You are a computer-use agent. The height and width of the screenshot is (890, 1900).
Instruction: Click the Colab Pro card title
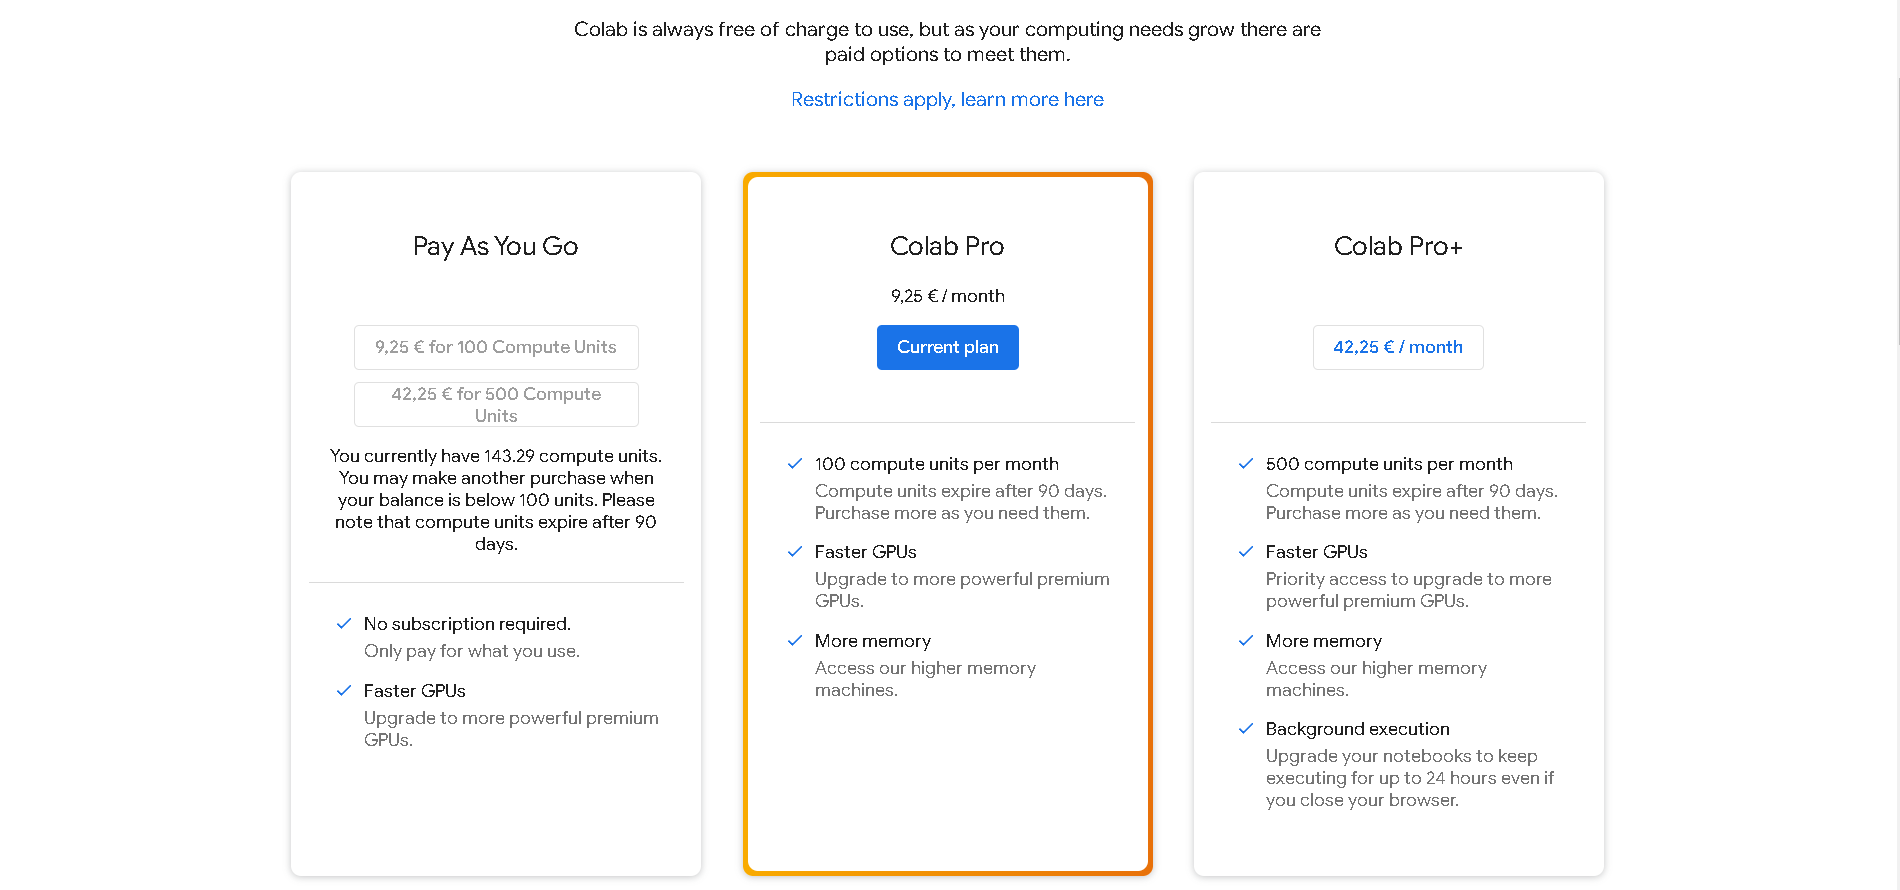947,246
